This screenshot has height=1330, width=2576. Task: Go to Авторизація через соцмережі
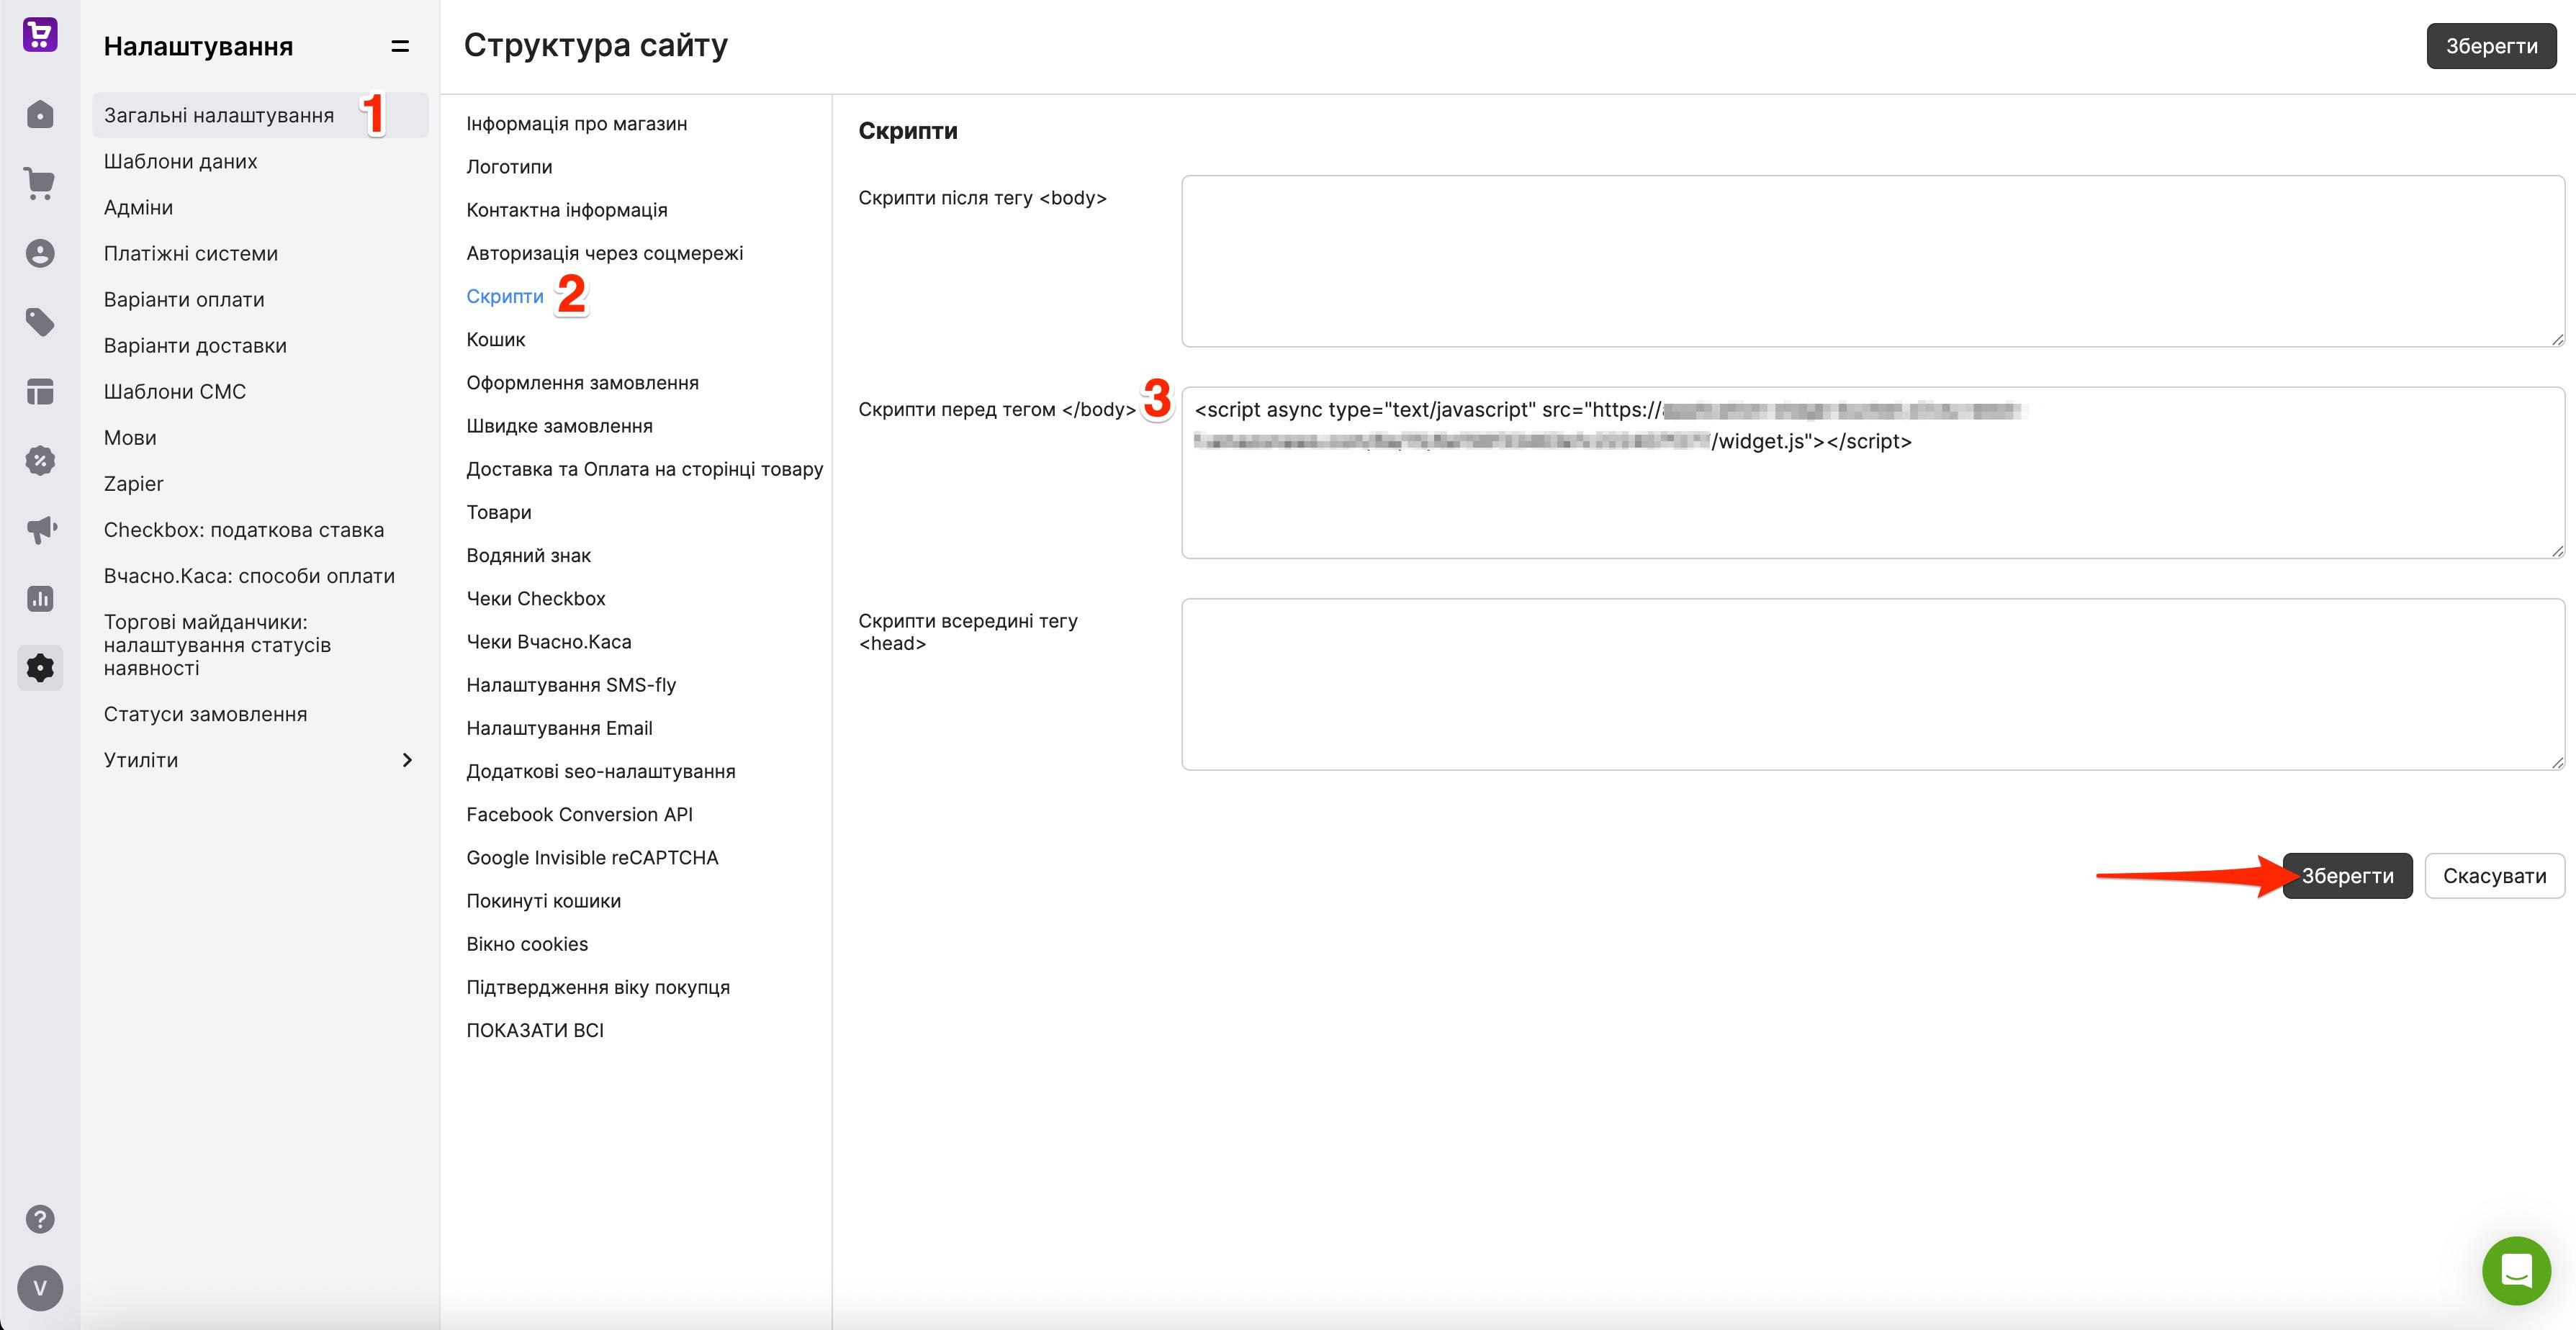[604, 253]
